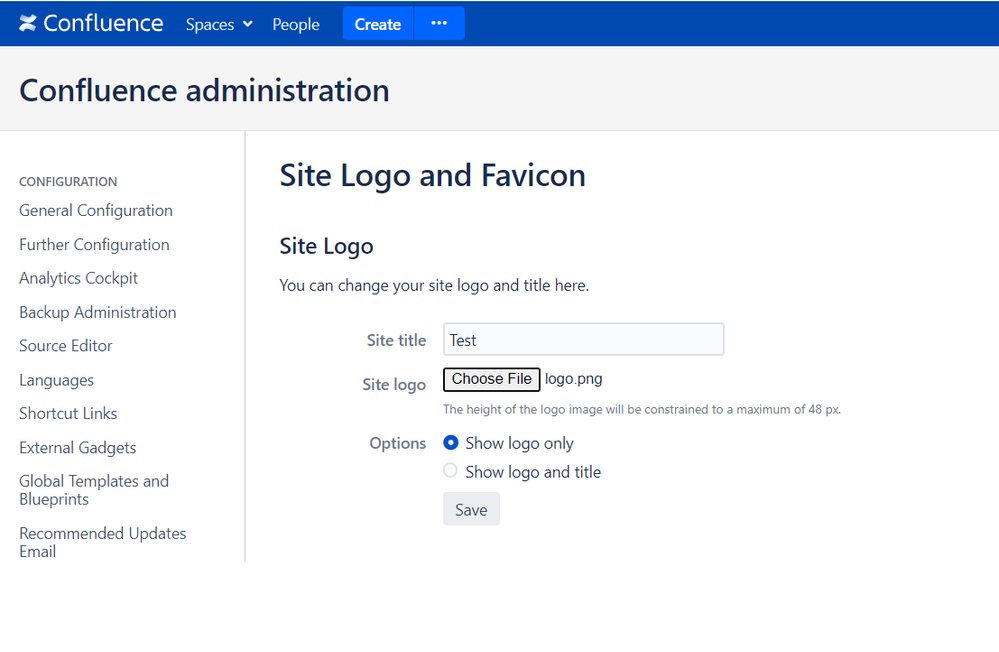
Task: Click the Confluence logo icon
Action: coord(27,24)
